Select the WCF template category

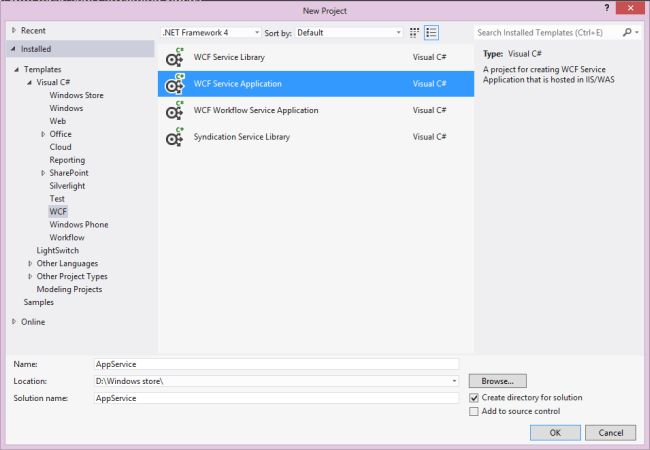click(58, 212)
